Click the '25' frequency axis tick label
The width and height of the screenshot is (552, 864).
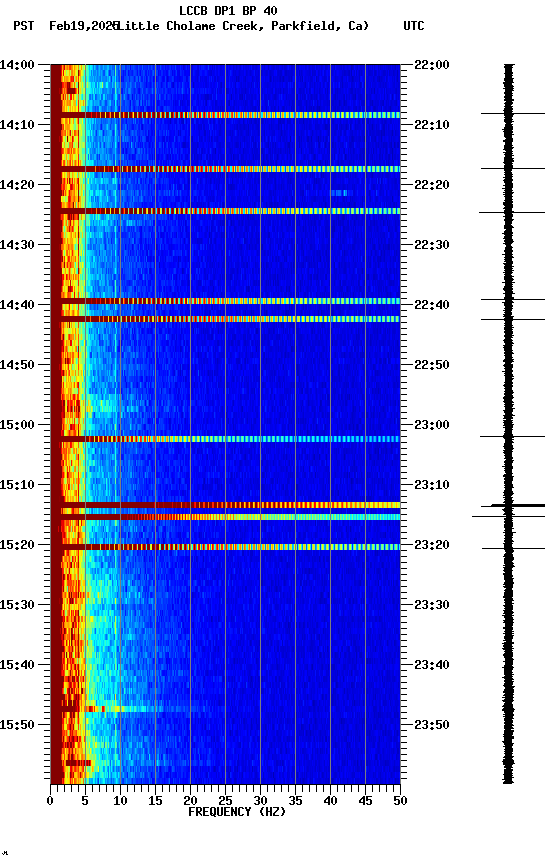(x=225, y=801)
